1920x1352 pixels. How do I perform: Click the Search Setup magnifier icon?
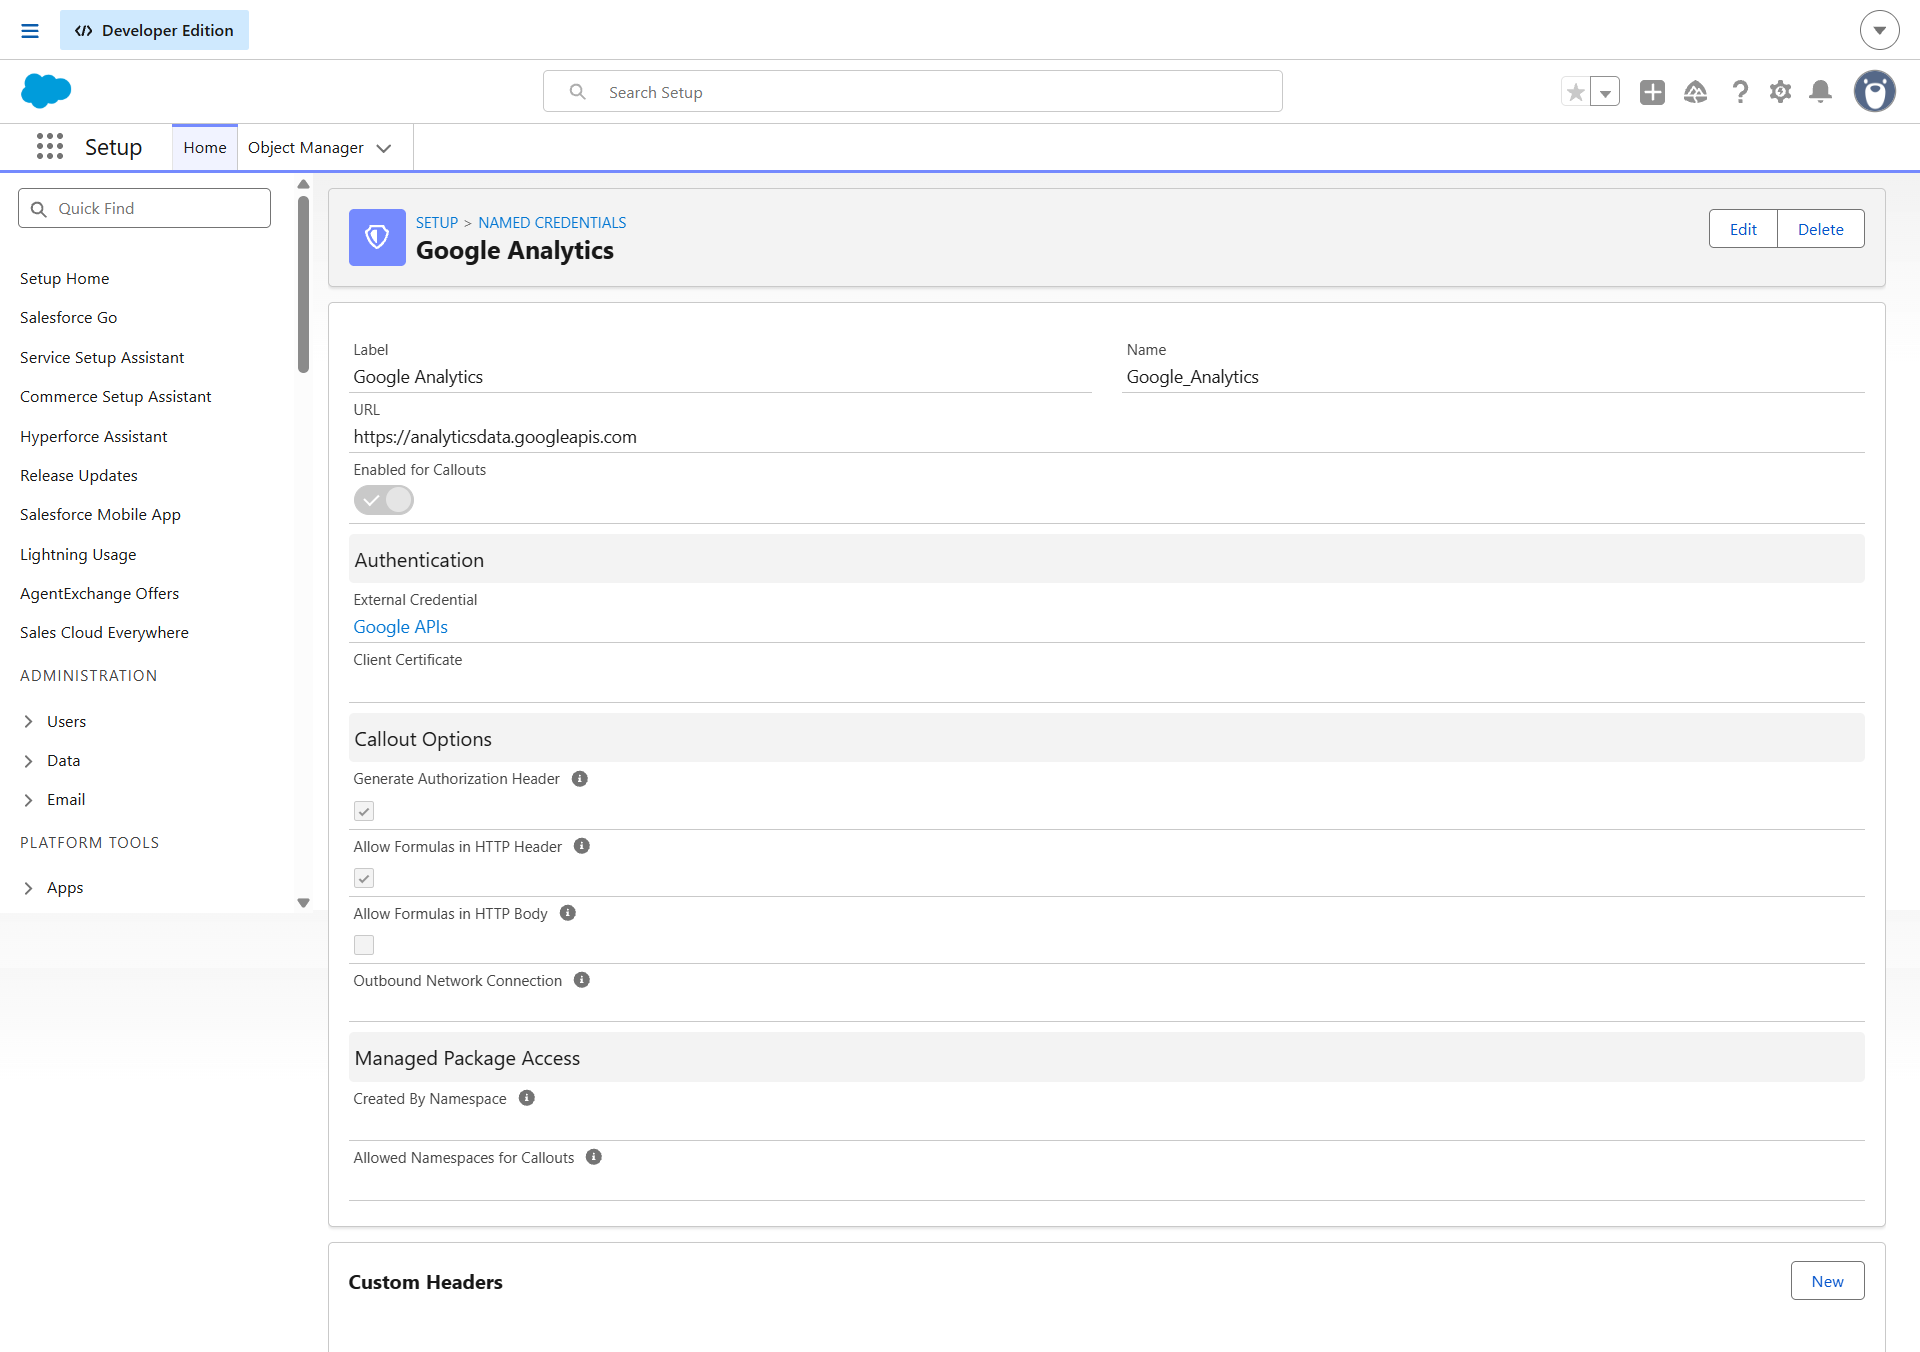[578, 92]
